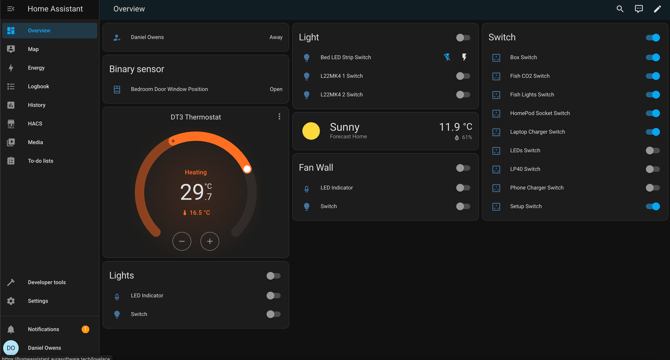Click the thermostat dial slider handle
Viewport: 670px width, 360px height.
point(247,169)
